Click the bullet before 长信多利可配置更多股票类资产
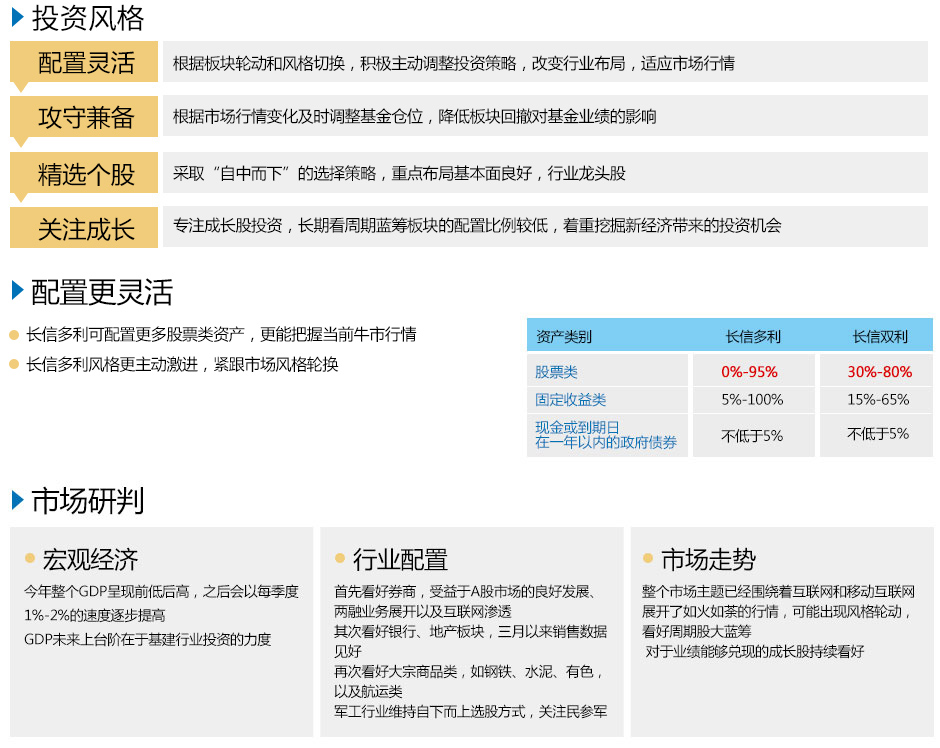This screenshot has width=940, height=748. [14, 335]
